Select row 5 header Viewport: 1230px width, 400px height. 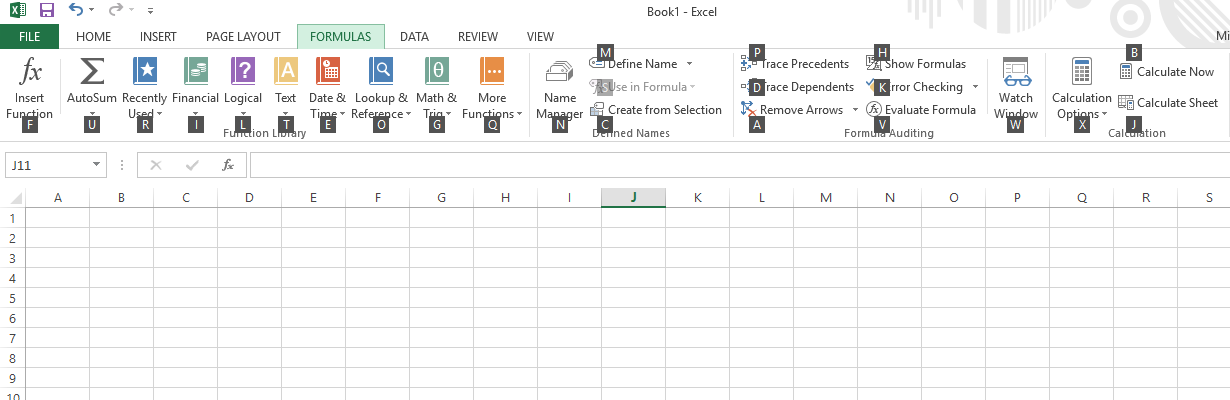[x=12, y=298]
